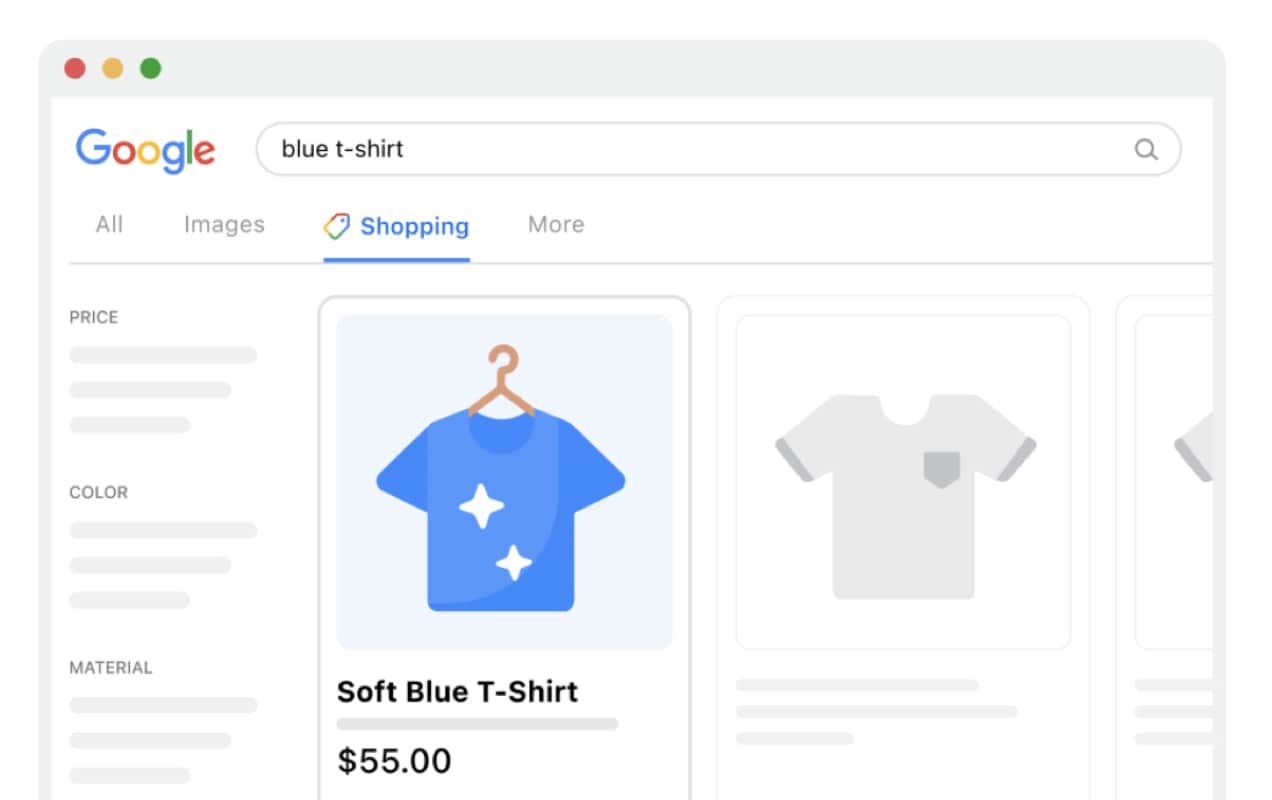Click the Google logo
Viewport: 1272px width, 800px height.
(146, 151)
